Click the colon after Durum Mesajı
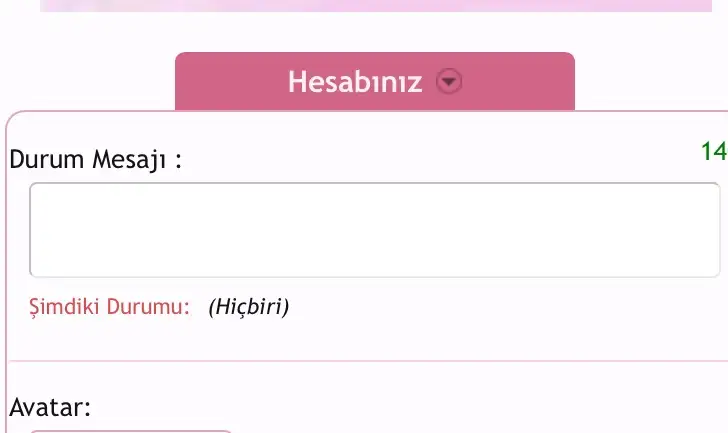Image resolution: width=728 pixels, height=433 pixels. coord(178,161)
